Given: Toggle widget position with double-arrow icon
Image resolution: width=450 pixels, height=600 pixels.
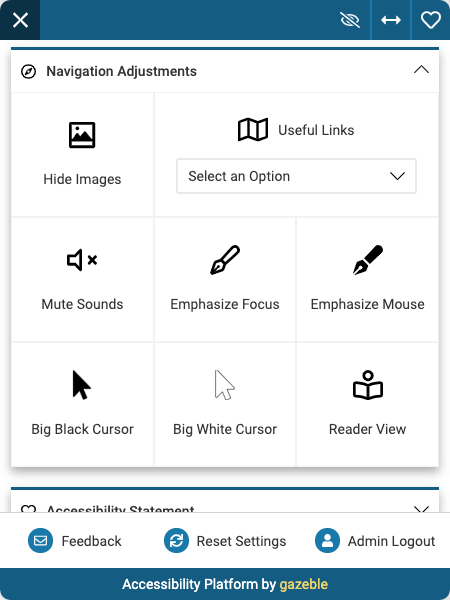Looking at the screenshot, I should (x=391, y=20).
